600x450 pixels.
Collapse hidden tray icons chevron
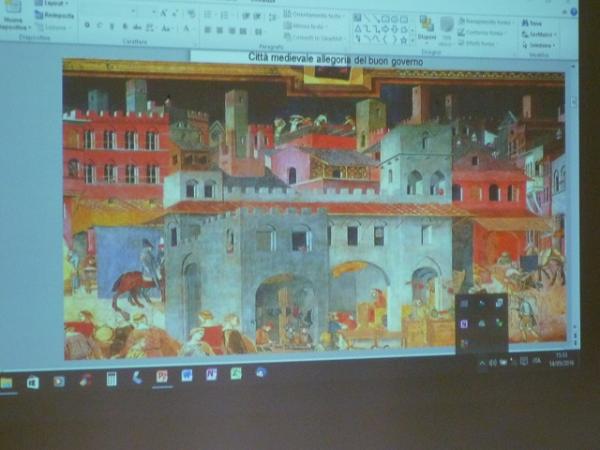(x=483, y=364)
